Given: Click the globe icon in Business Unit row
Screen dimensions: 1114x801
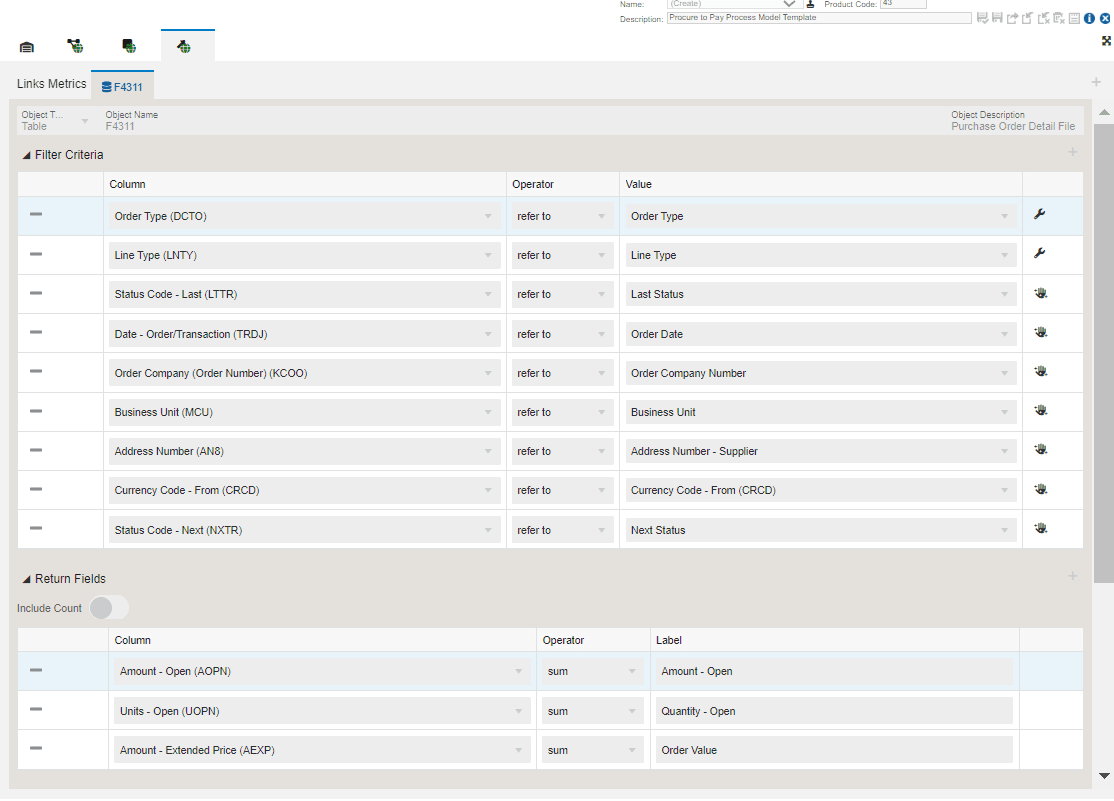Looking at the screenshot, I should [x=1041, y=410].
